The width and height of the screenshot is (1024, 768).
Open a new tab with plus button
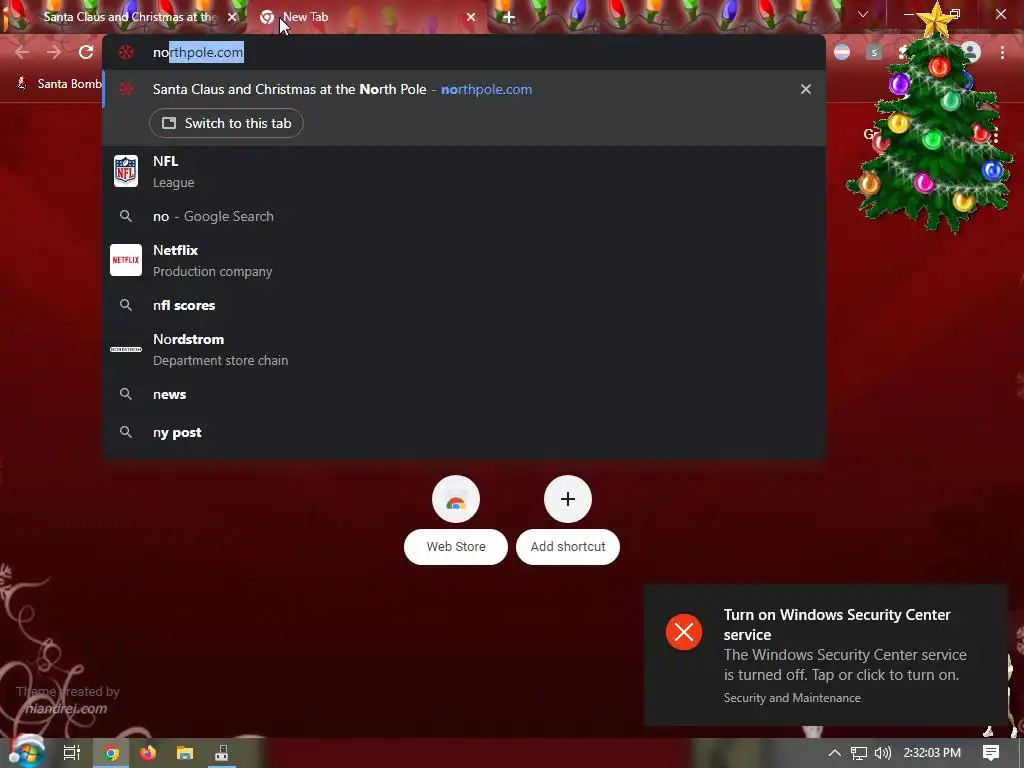point(509,18)
